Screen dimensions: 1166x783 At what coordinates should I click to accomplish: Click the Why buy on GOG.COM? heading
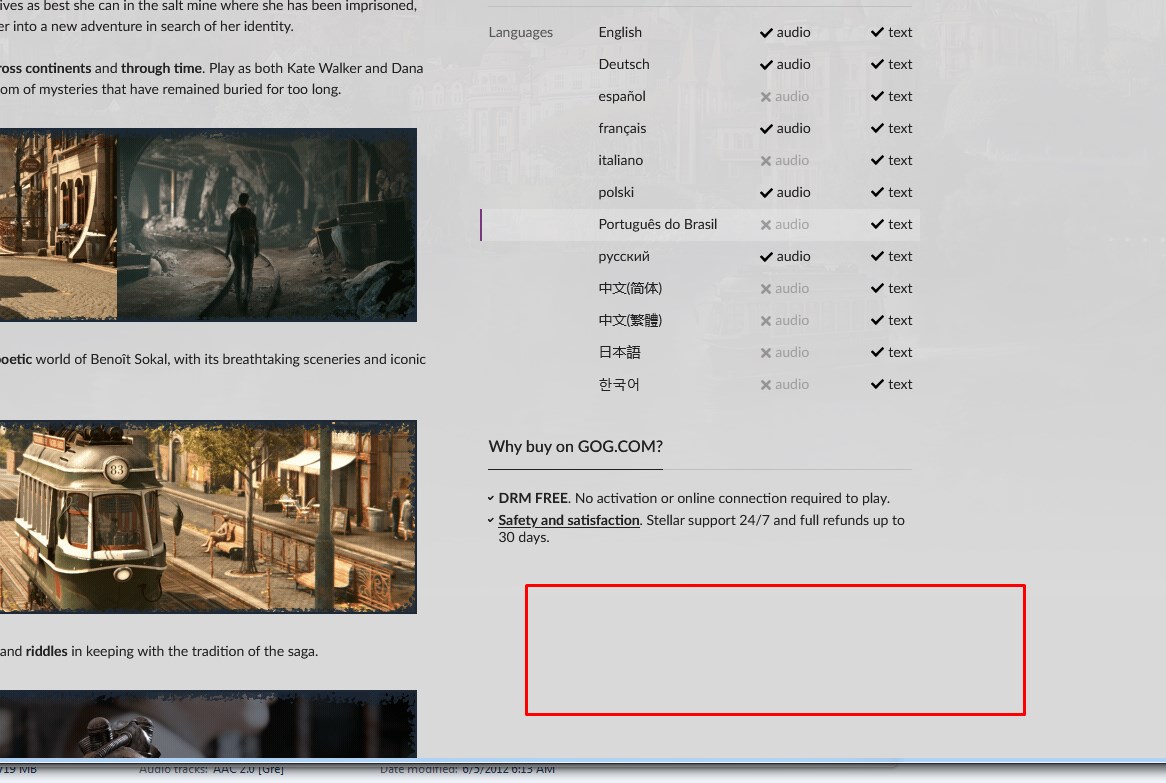point(576,446)
